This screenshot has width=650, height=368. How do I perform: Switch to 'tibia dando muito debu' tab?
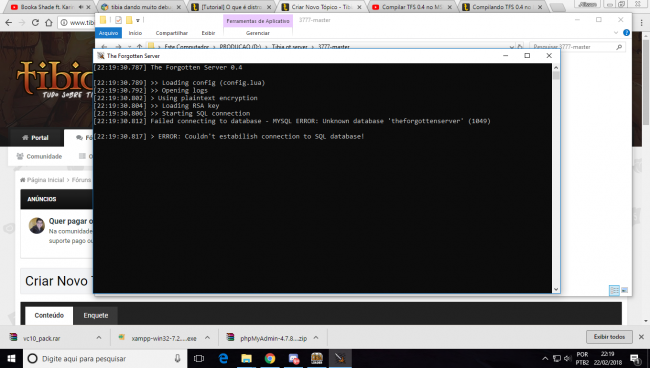tap(141, 7)
